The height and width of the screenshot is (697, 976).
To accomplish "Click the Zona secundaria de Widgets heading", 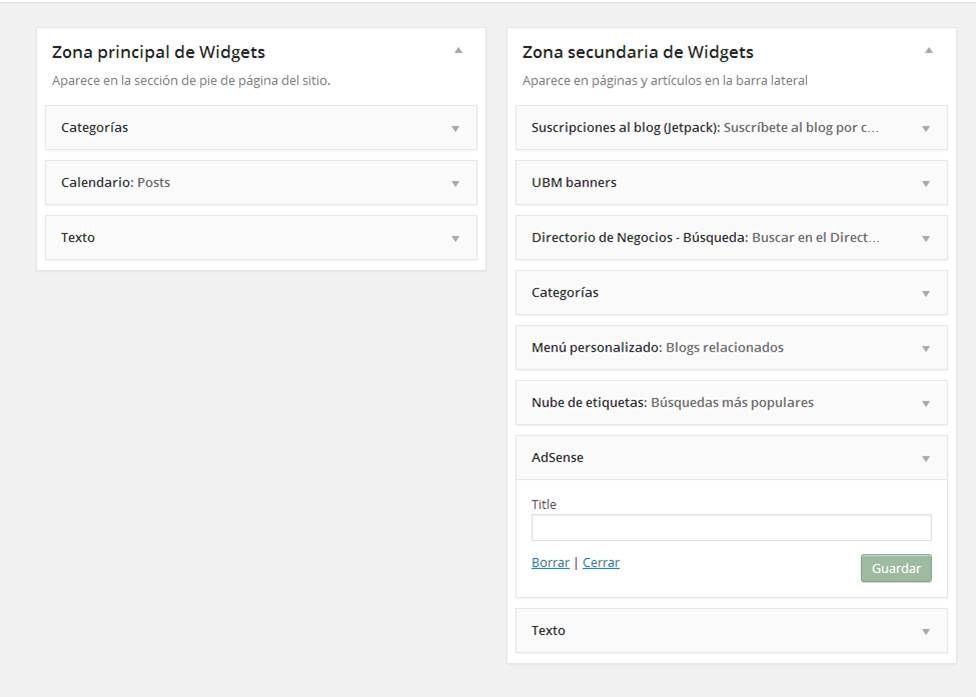I will 638,52.
